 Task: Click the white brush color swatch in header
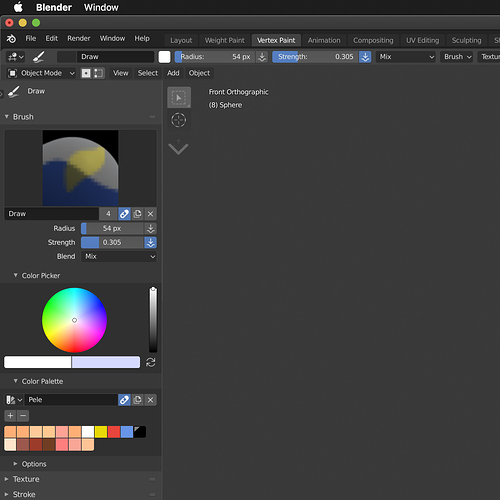[164, 57]
